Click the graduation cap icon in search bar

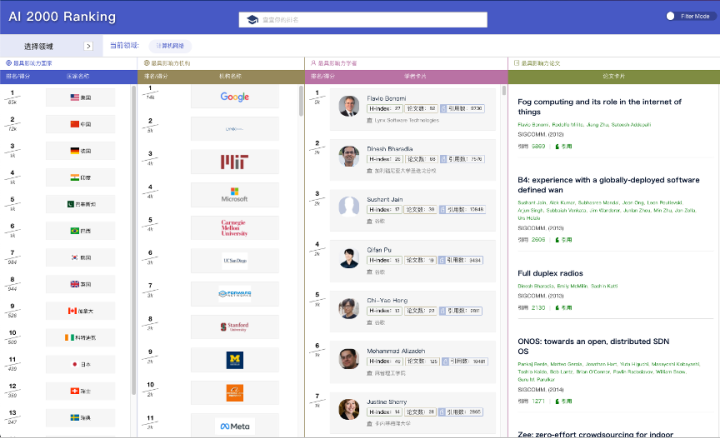[x=253, y=20]
